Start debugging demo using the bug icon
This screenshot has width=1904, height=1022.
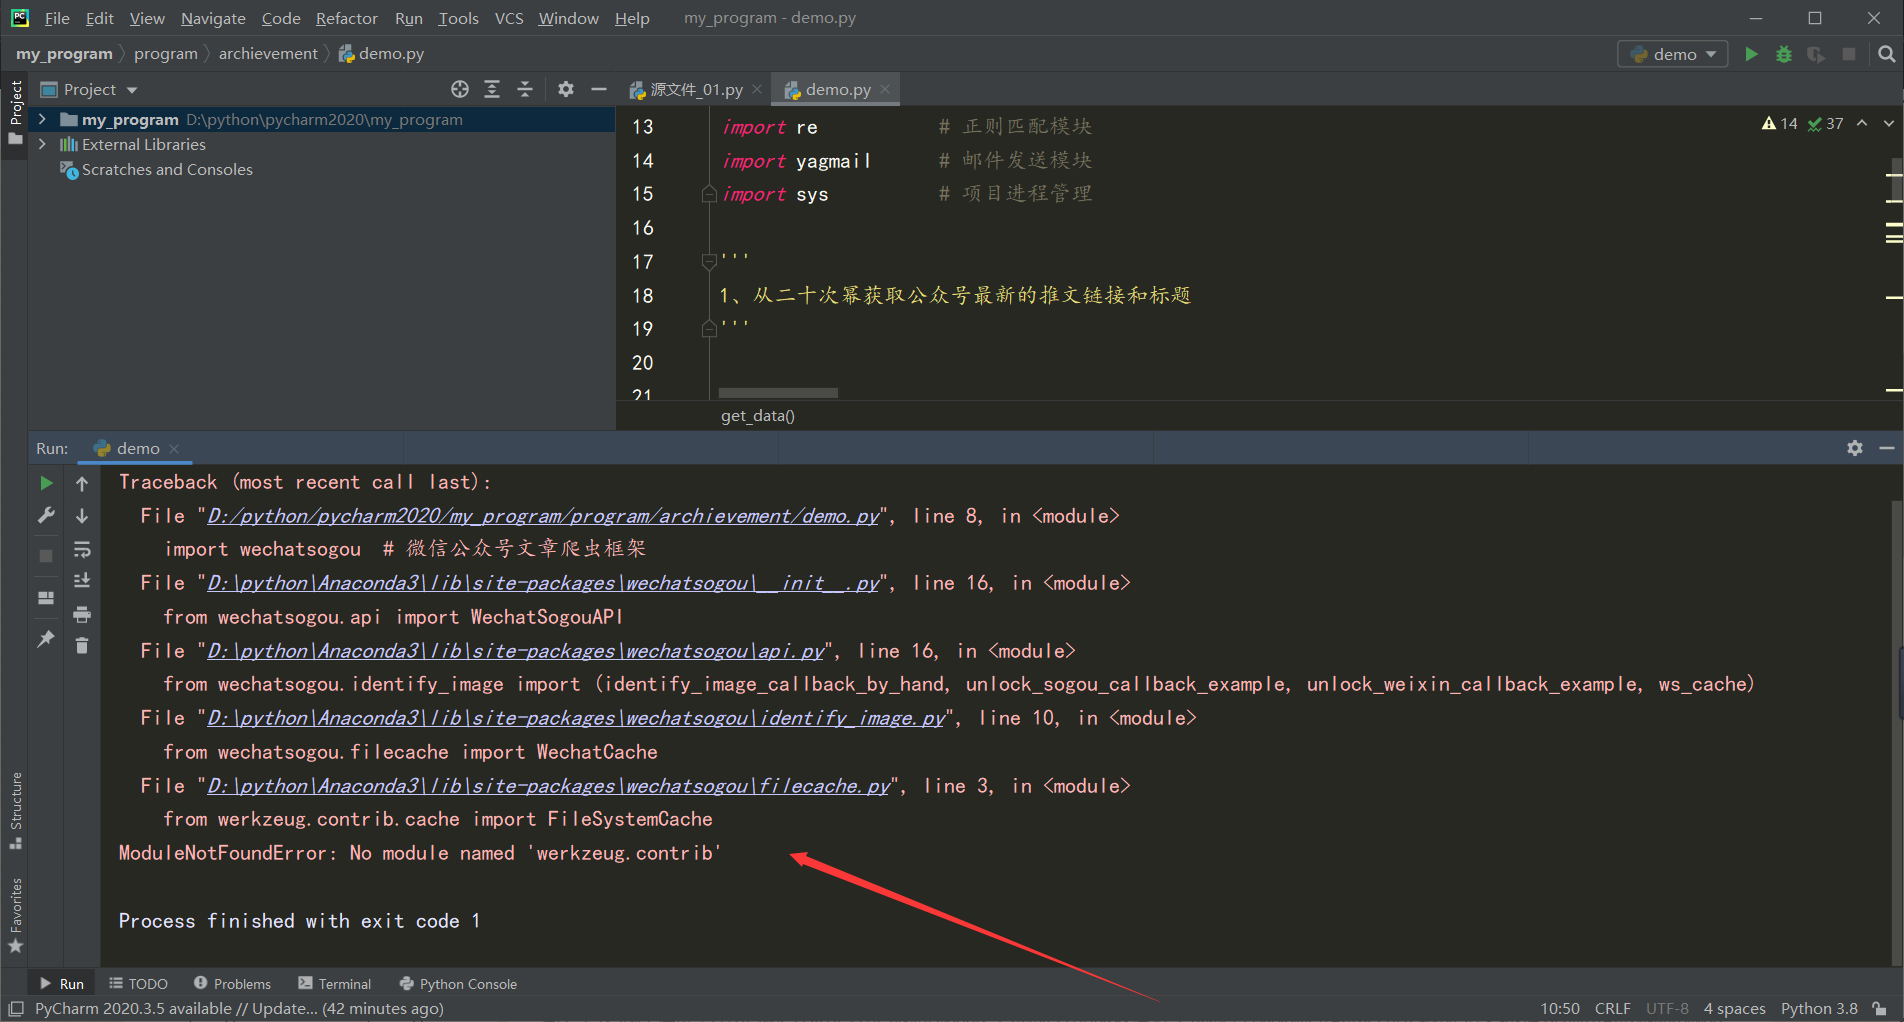click(1784, 54)
